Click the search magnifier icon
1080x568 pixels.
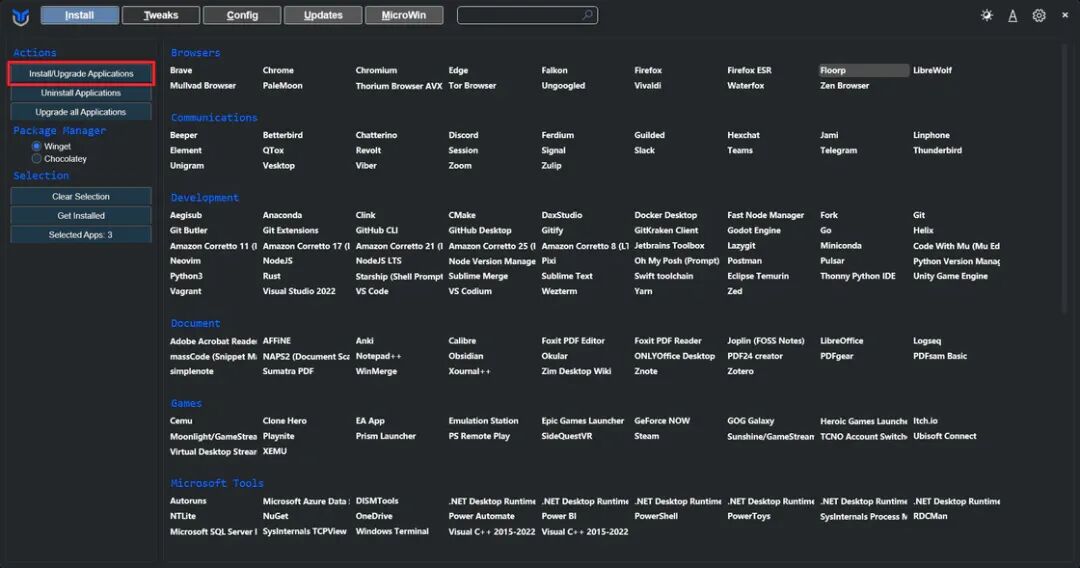(x=587, y=14)
